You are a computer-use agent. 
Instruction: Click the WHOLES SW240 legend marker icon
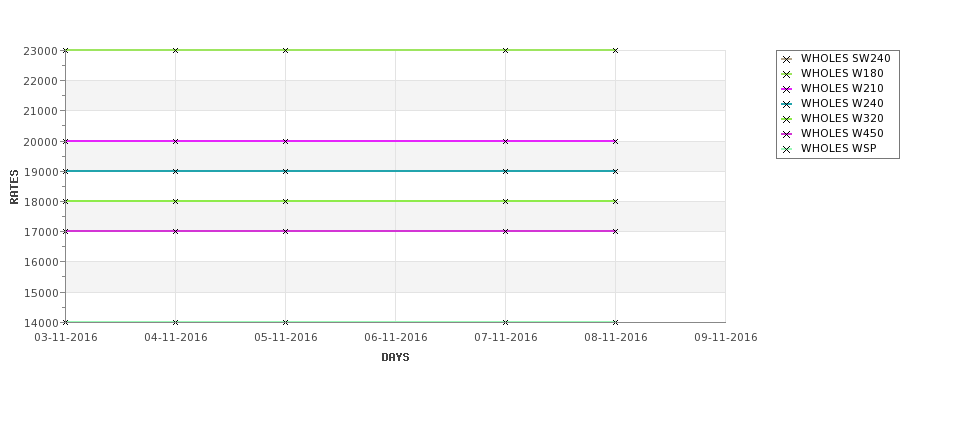(787, 59)
